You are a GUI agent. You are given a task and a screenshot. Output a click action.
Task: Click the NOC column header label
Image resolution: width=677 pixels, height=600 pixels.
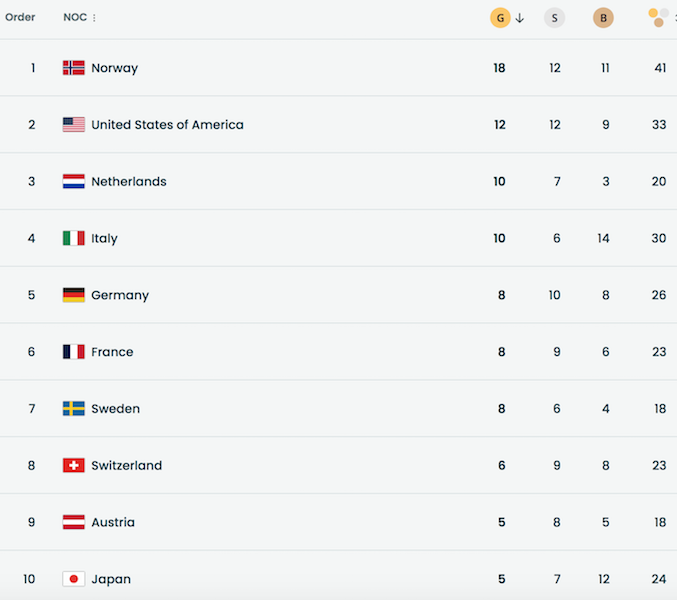(74, 17)
